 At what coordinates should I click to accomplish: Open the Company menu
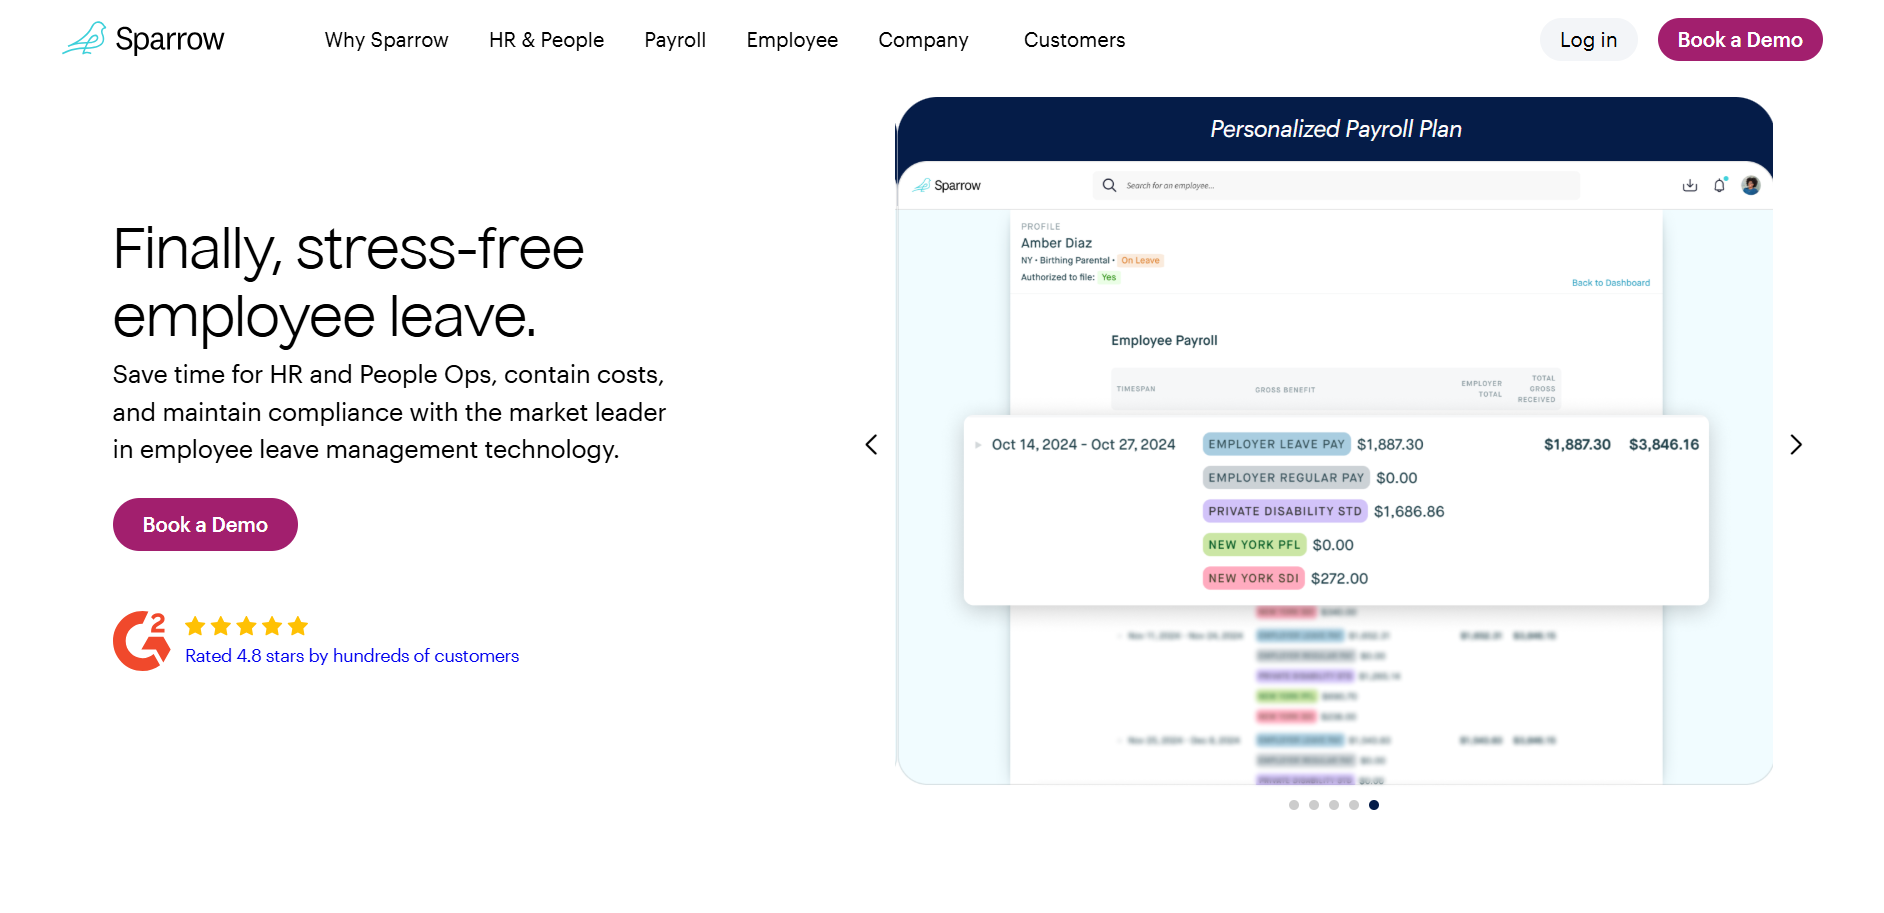[923, 40]
